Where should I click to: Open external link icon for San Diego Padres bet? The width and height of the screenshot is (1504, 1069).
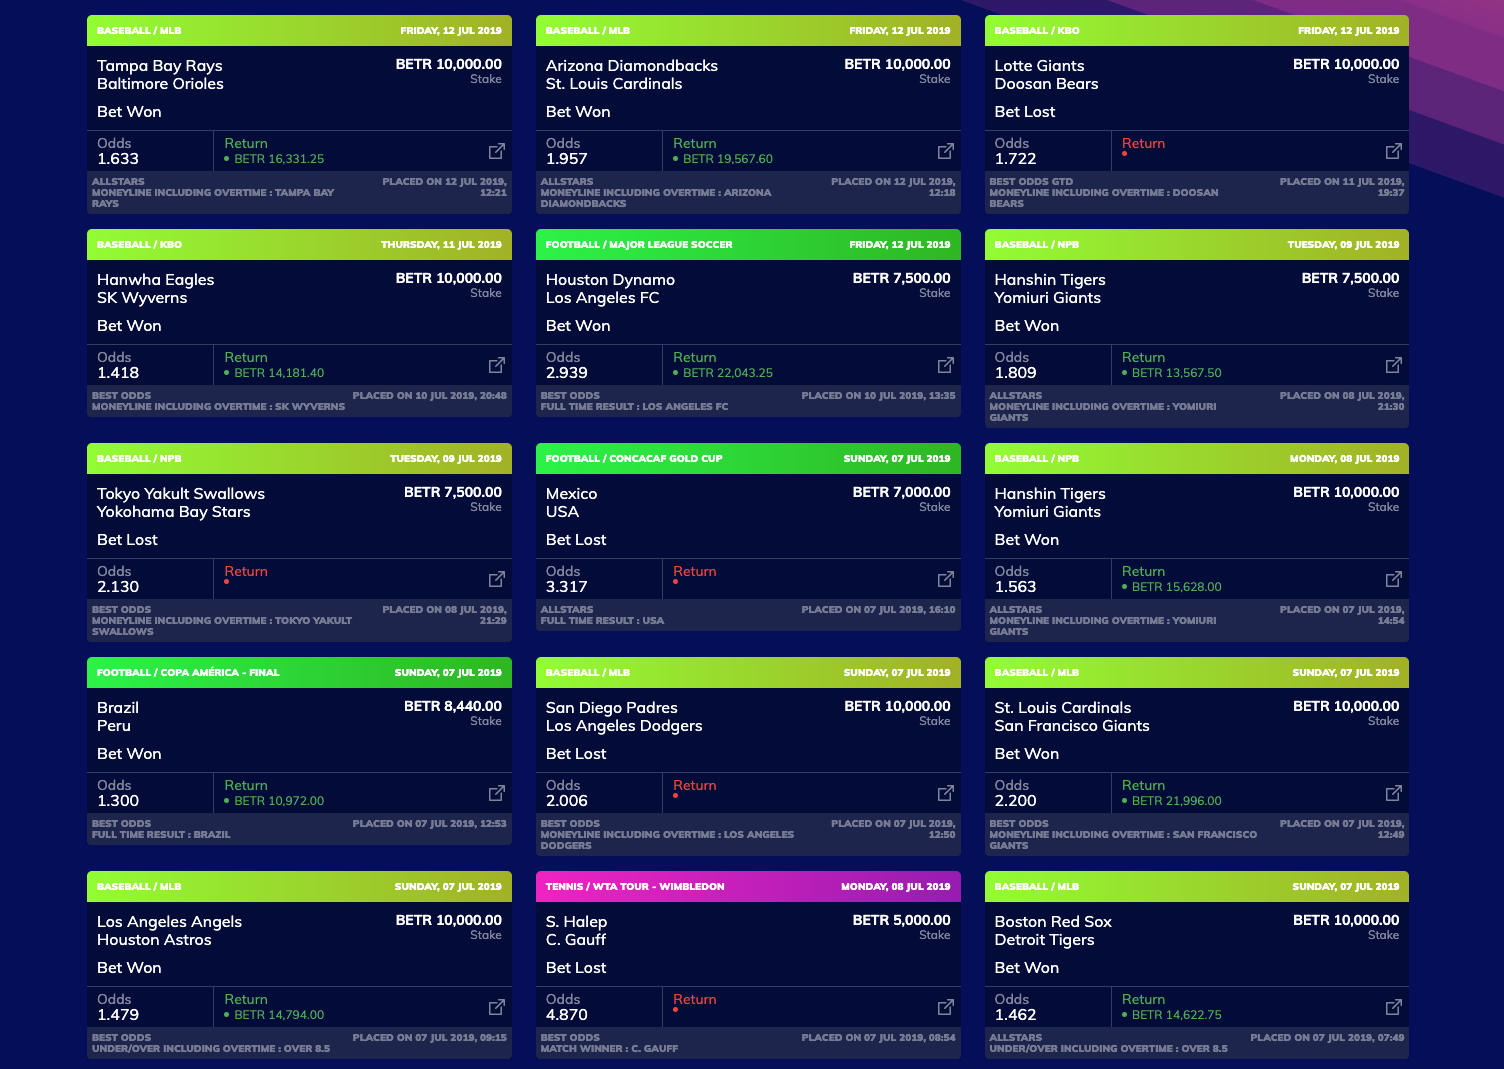(x=946, y=793)
